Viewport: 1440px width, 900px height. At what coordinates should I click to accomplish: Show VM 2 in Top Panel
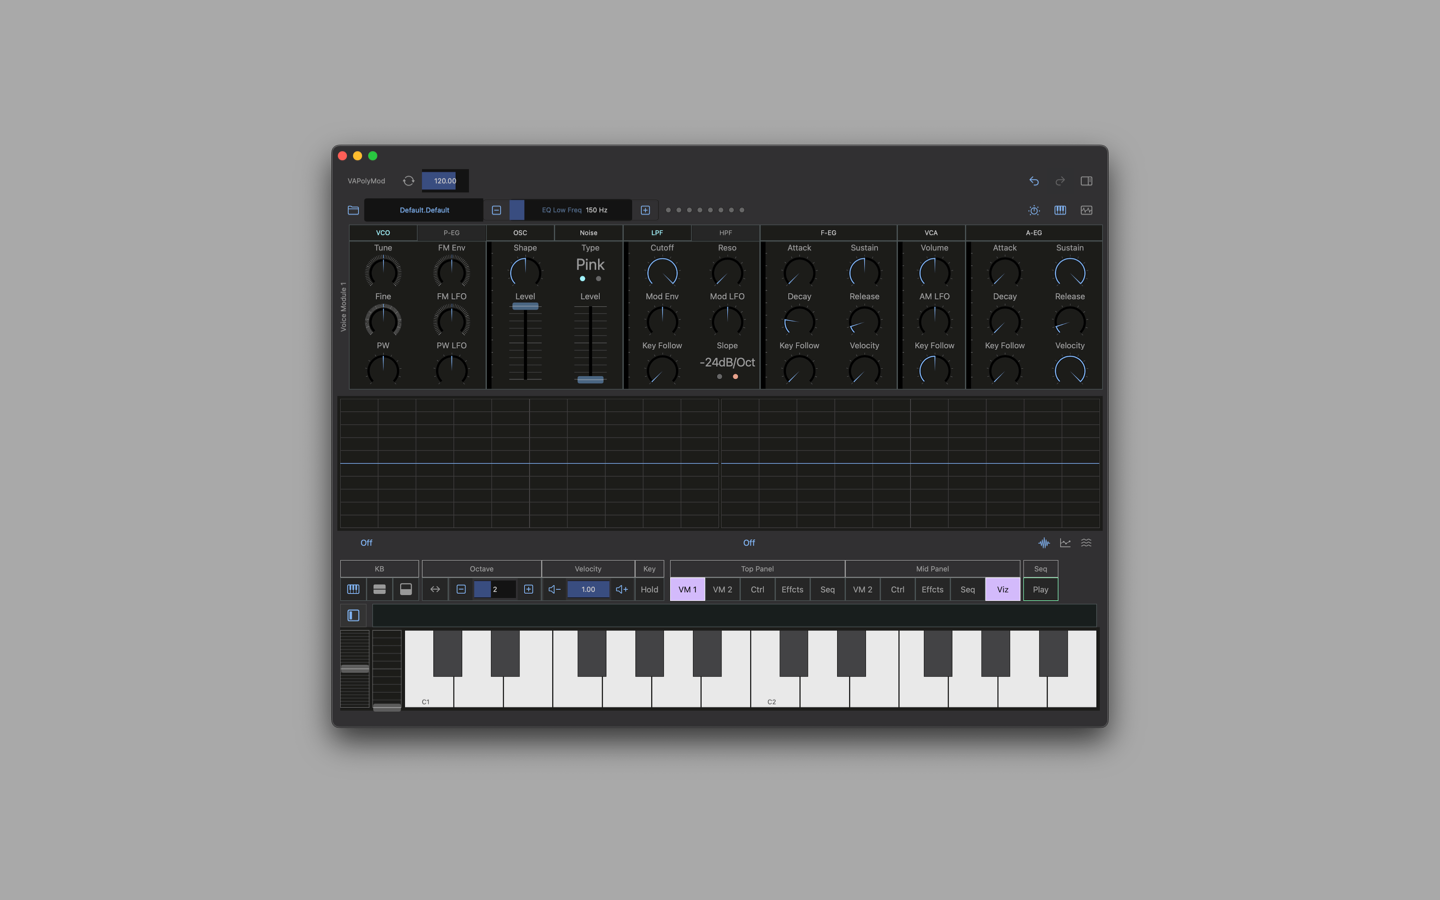(722, 589)
